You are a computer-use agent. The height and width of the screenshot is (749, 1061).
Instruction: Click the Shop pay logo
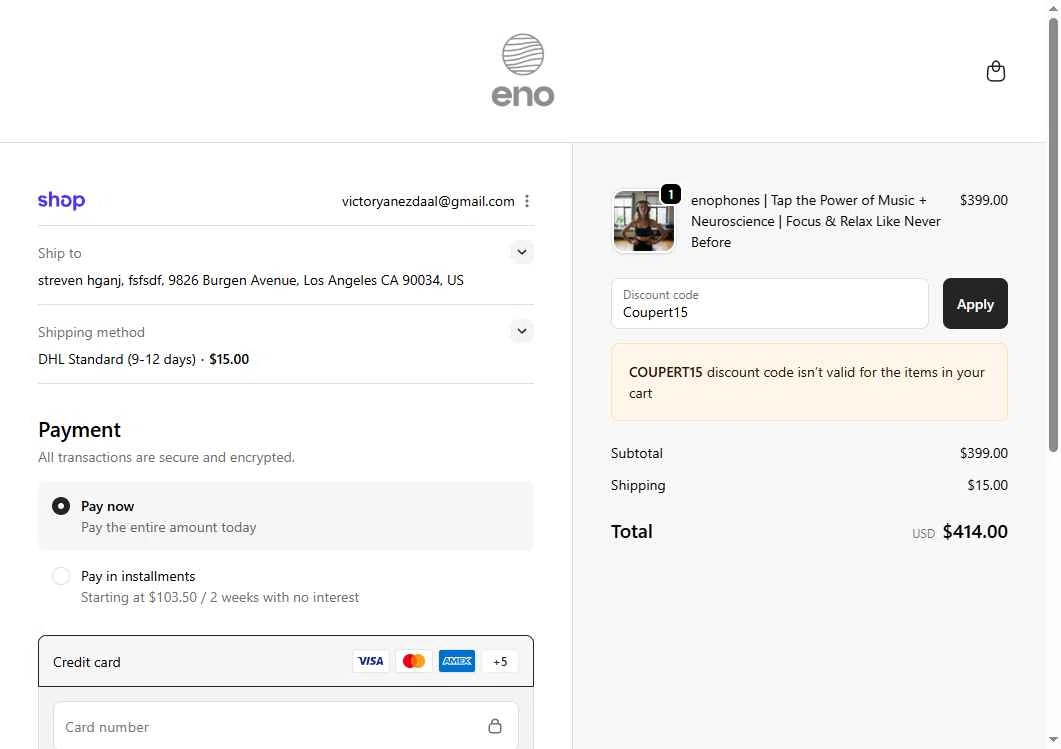click(62, 200)
